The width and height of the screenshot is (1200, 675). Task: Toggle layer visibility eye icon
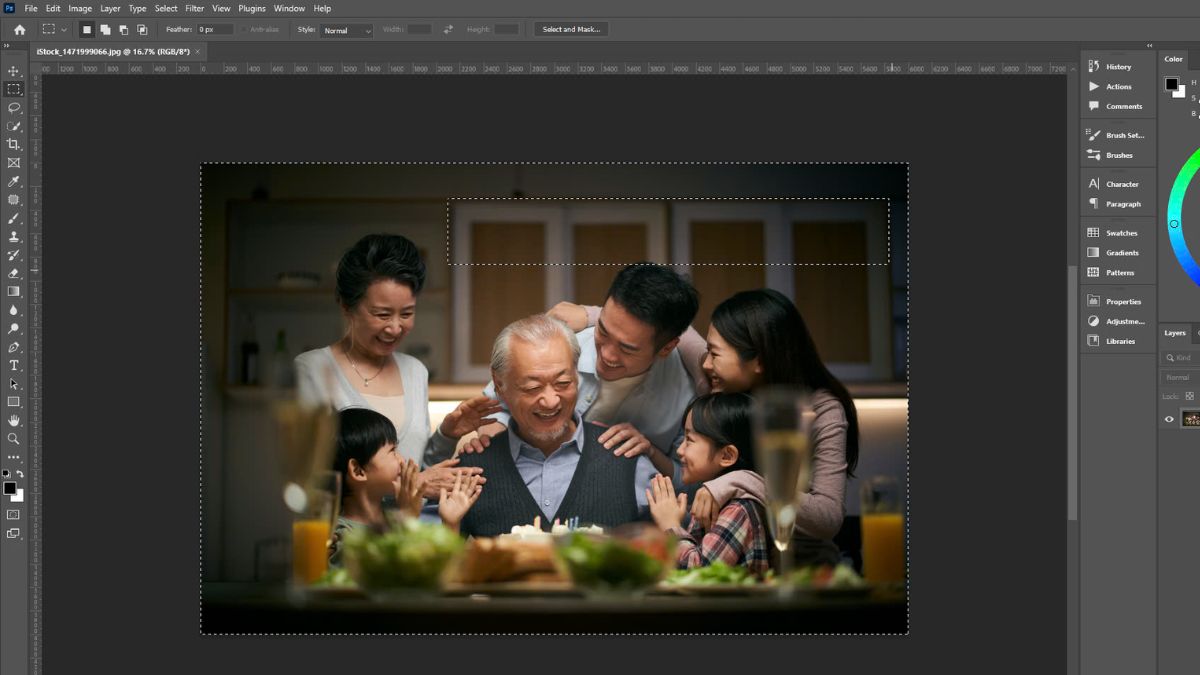pos(1169,419)
